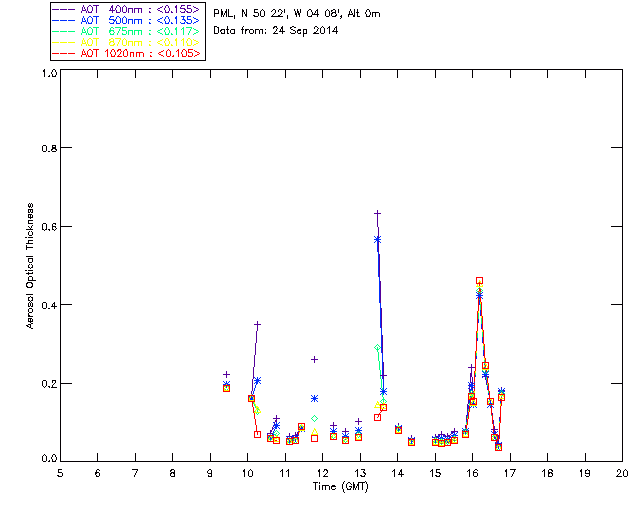This screenshot has height=512, width=640.
Task: Click the 'Data from: 24 Sep 2014' text
Action: [x=276, y=31]
